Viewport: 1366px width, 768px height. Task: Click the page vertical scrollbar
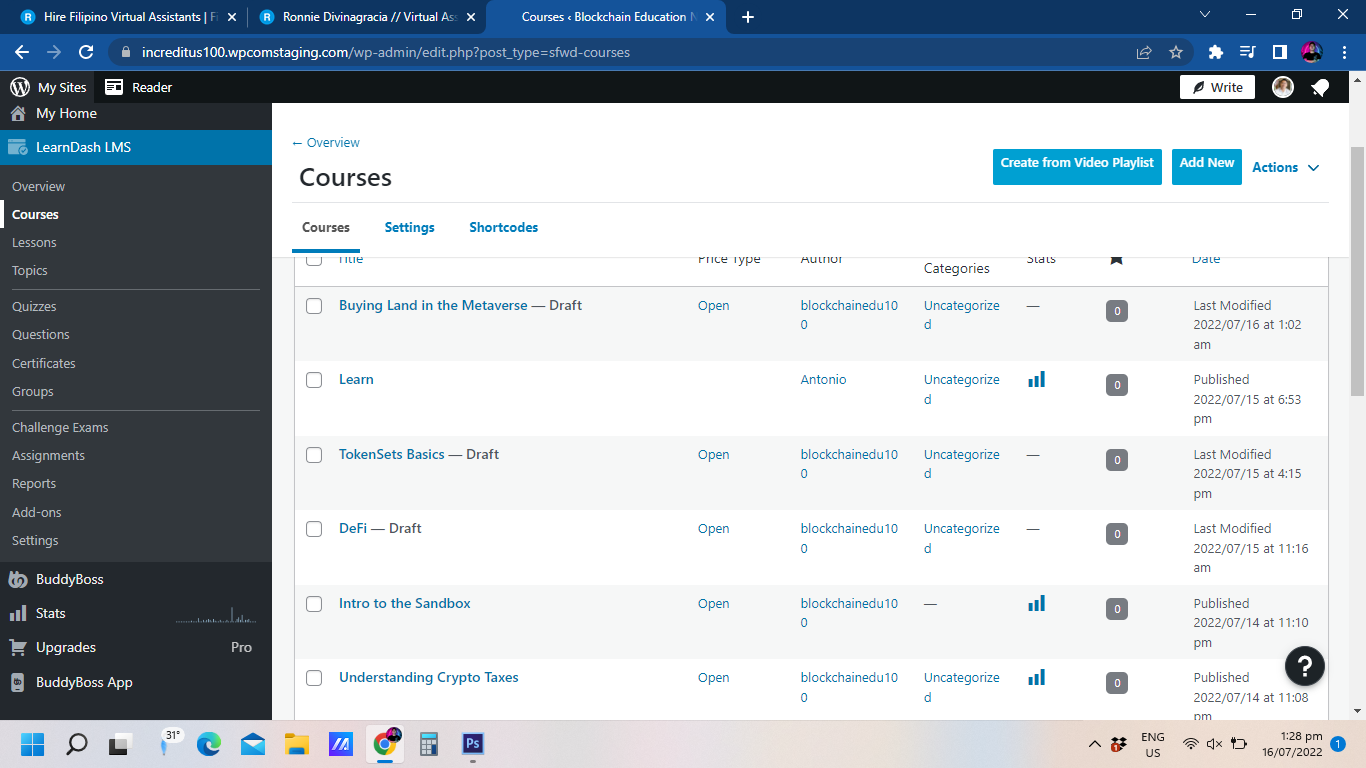coord(1358,270)
